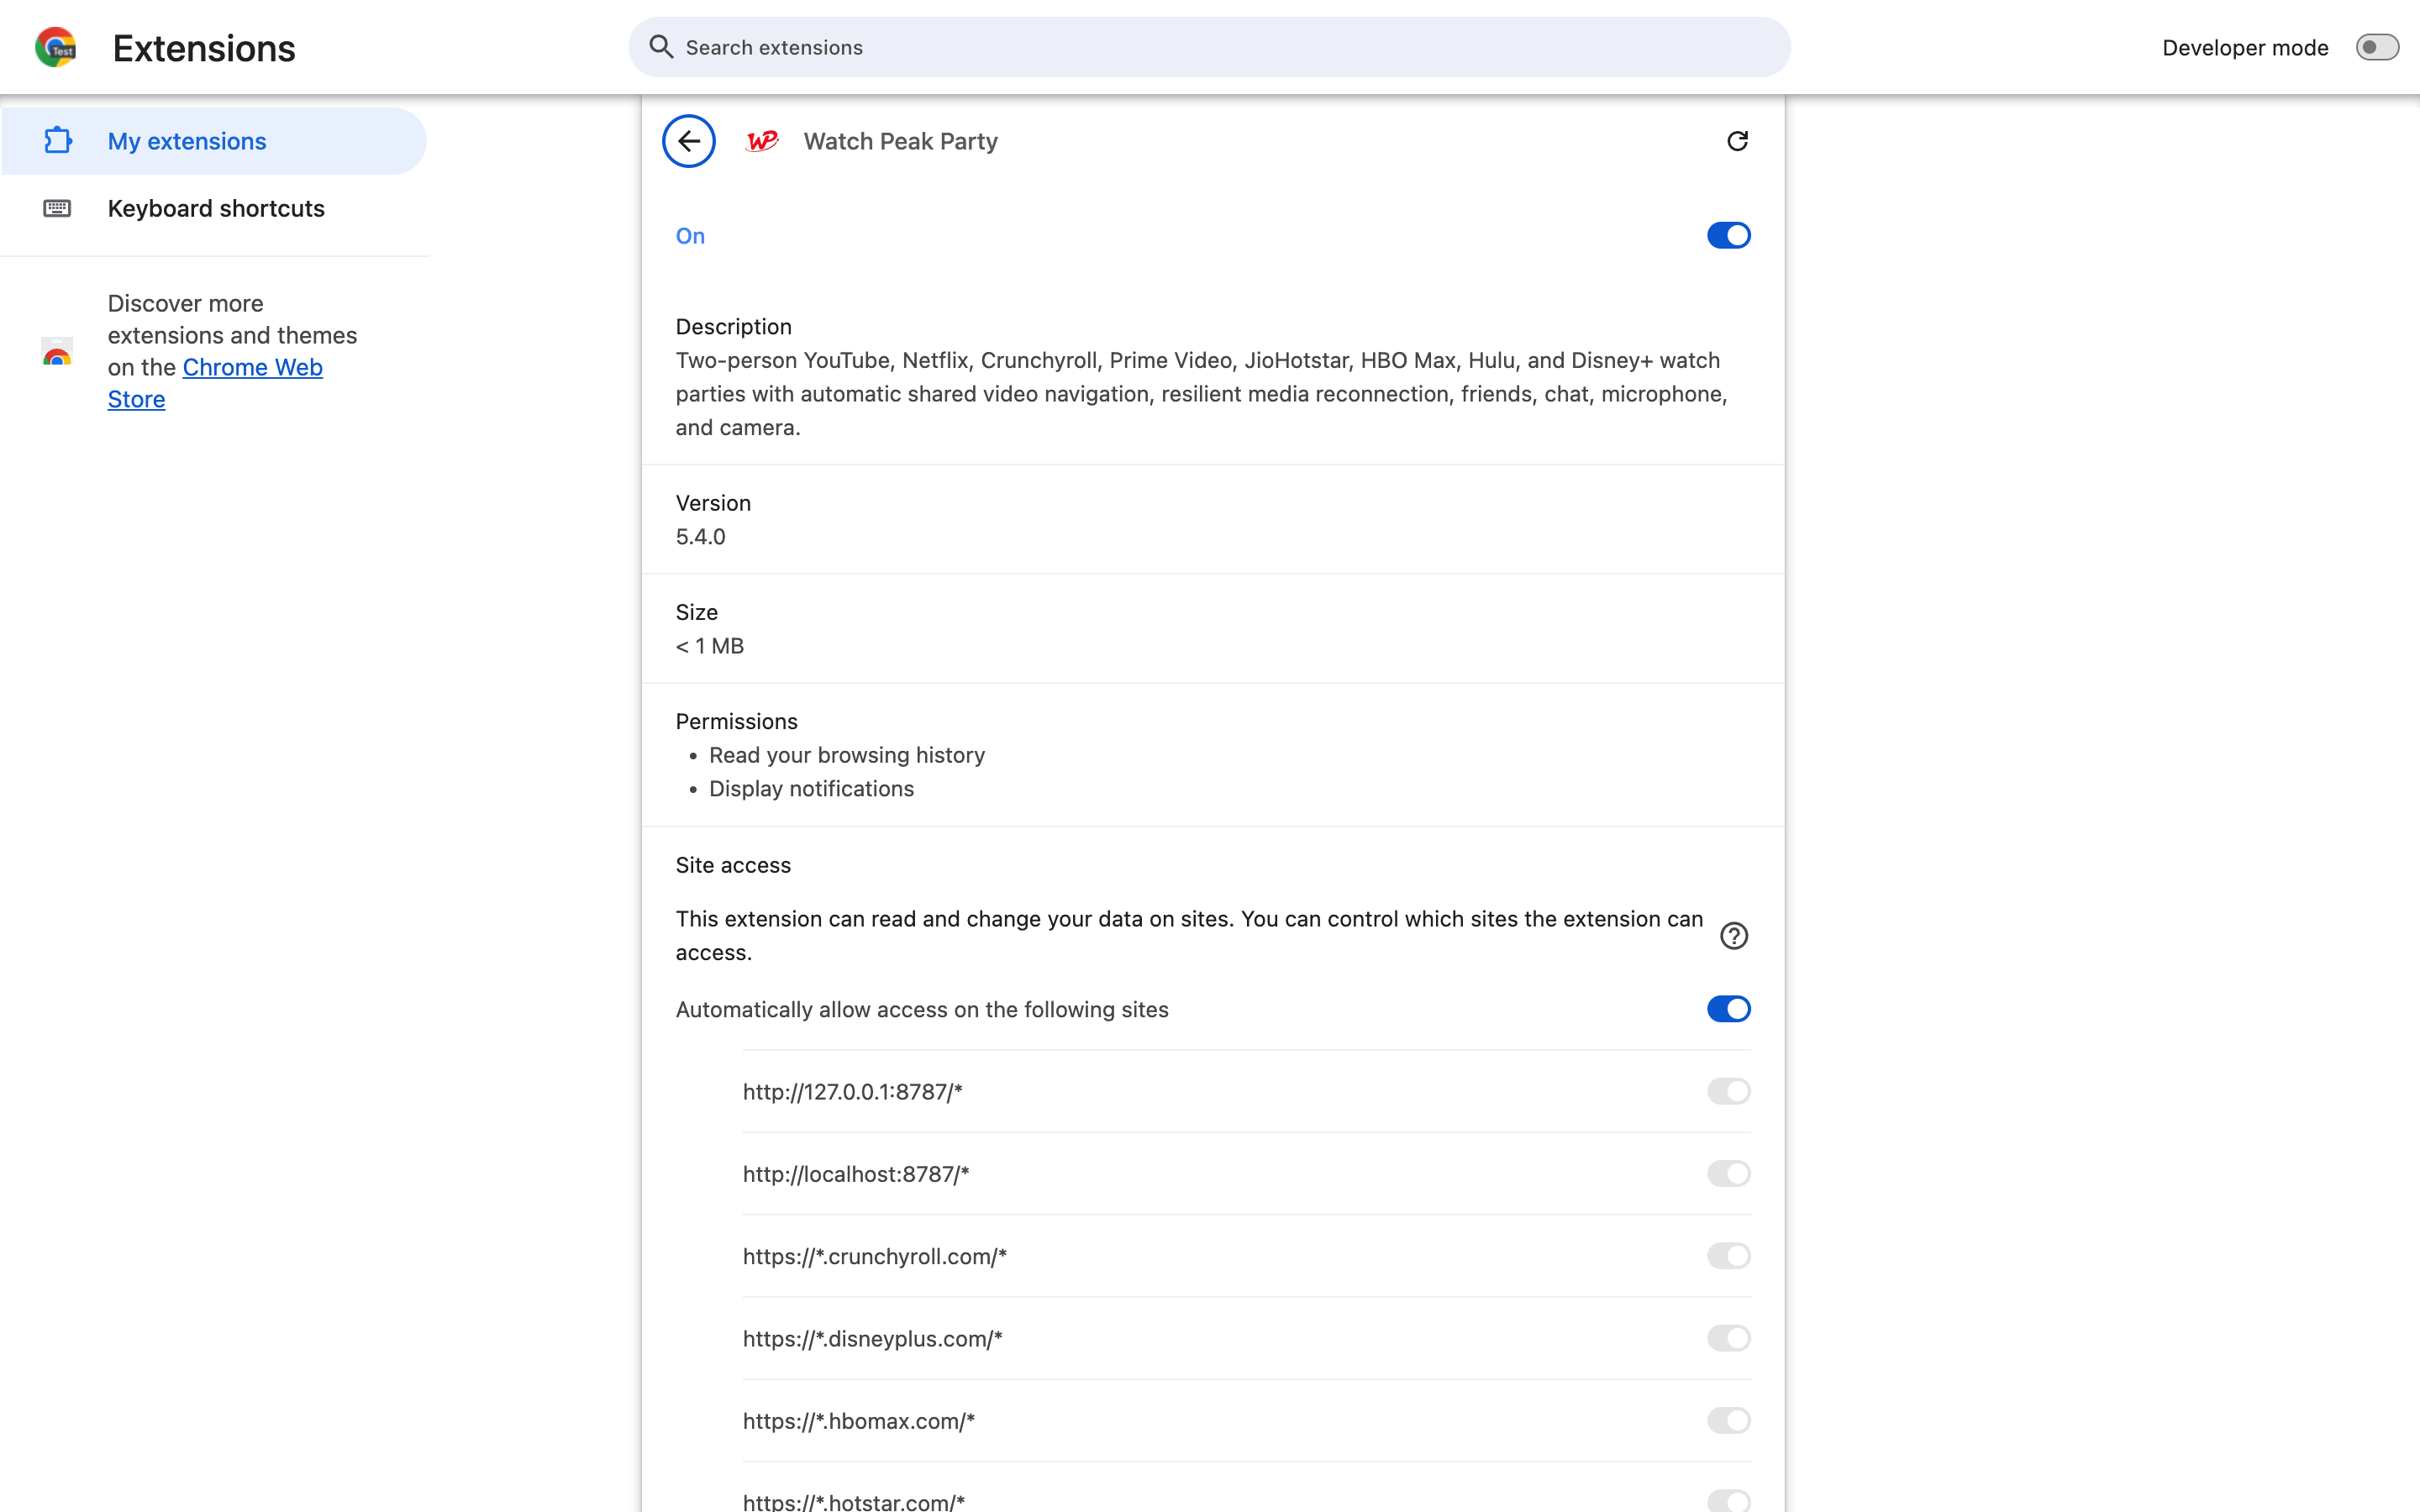Click the Watch Peak Party logo icon
2420x1512 pixels.
pos(762,141)
